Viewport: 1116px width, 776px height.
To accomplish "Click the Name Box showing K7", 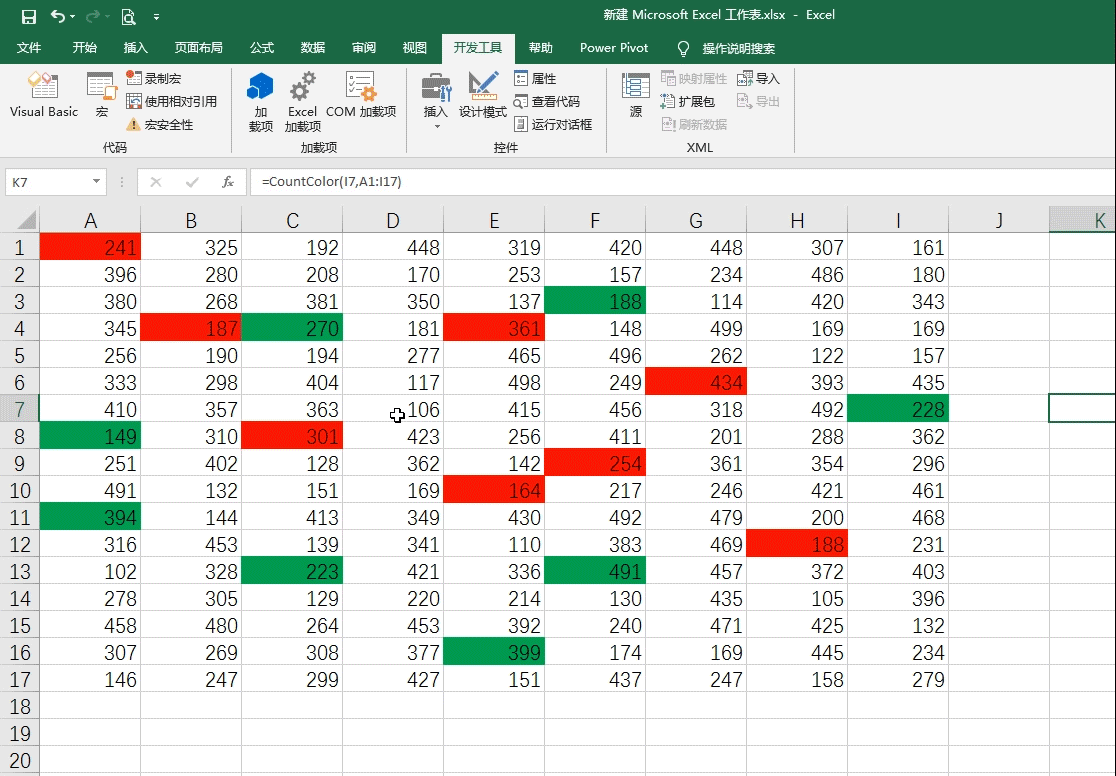I will click(x=47, y=182).
